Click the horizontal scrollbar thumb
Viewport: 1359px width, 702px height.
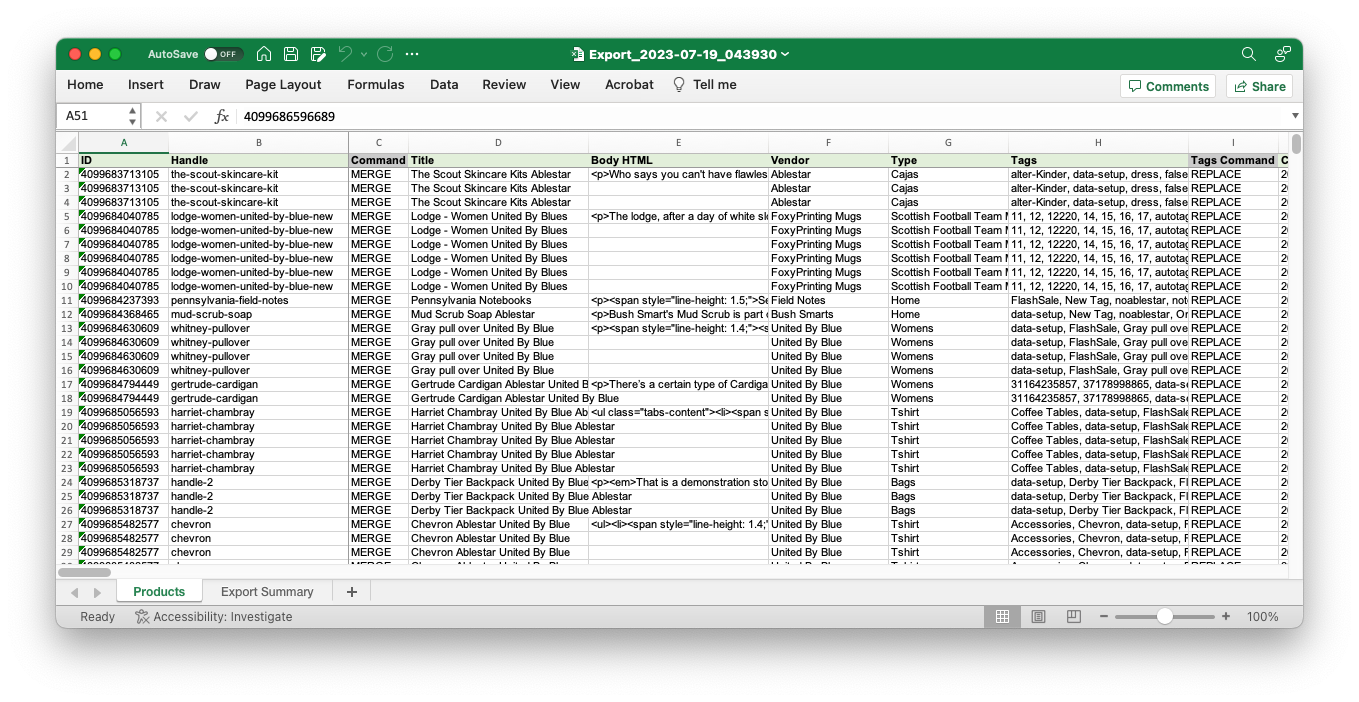(x=84, y=572)
